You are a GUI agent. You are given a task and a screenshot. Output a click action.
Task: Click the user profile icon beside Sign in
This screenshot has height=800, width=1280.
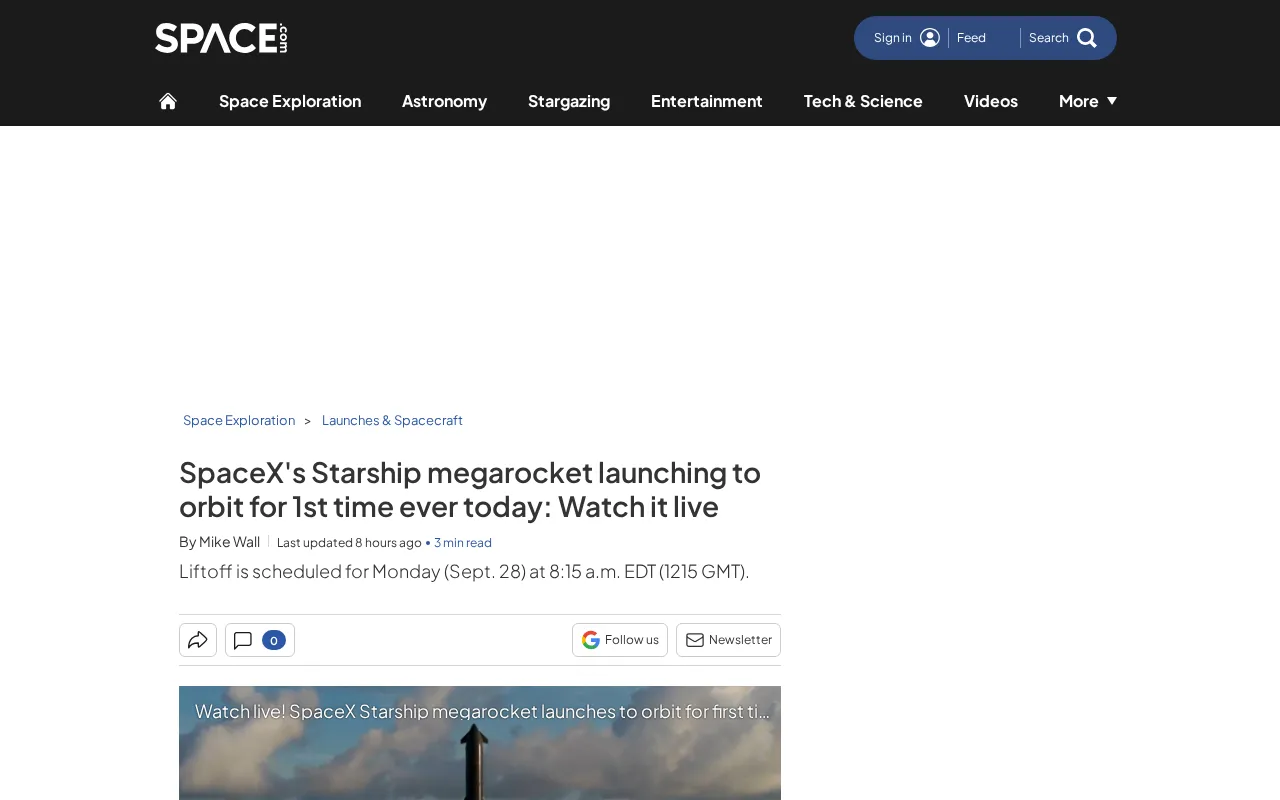pos(930,38)
